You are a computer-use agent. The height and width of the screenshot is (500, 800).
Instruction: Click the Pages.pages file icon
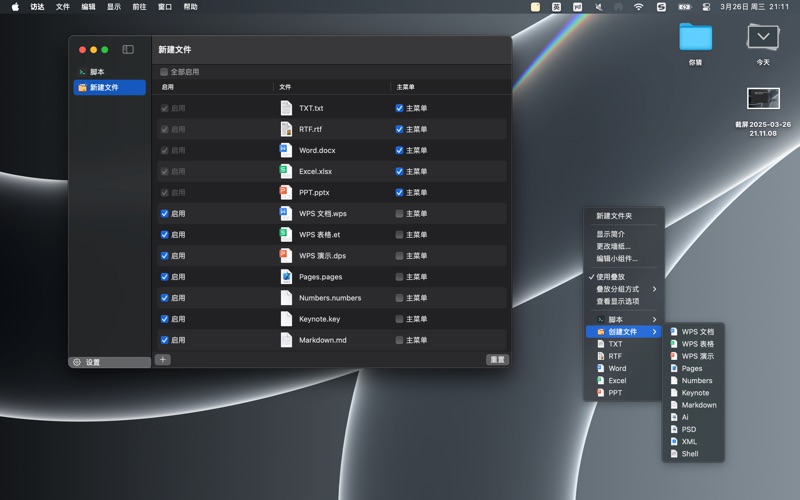pyautogui.click(x=286, y=277)
